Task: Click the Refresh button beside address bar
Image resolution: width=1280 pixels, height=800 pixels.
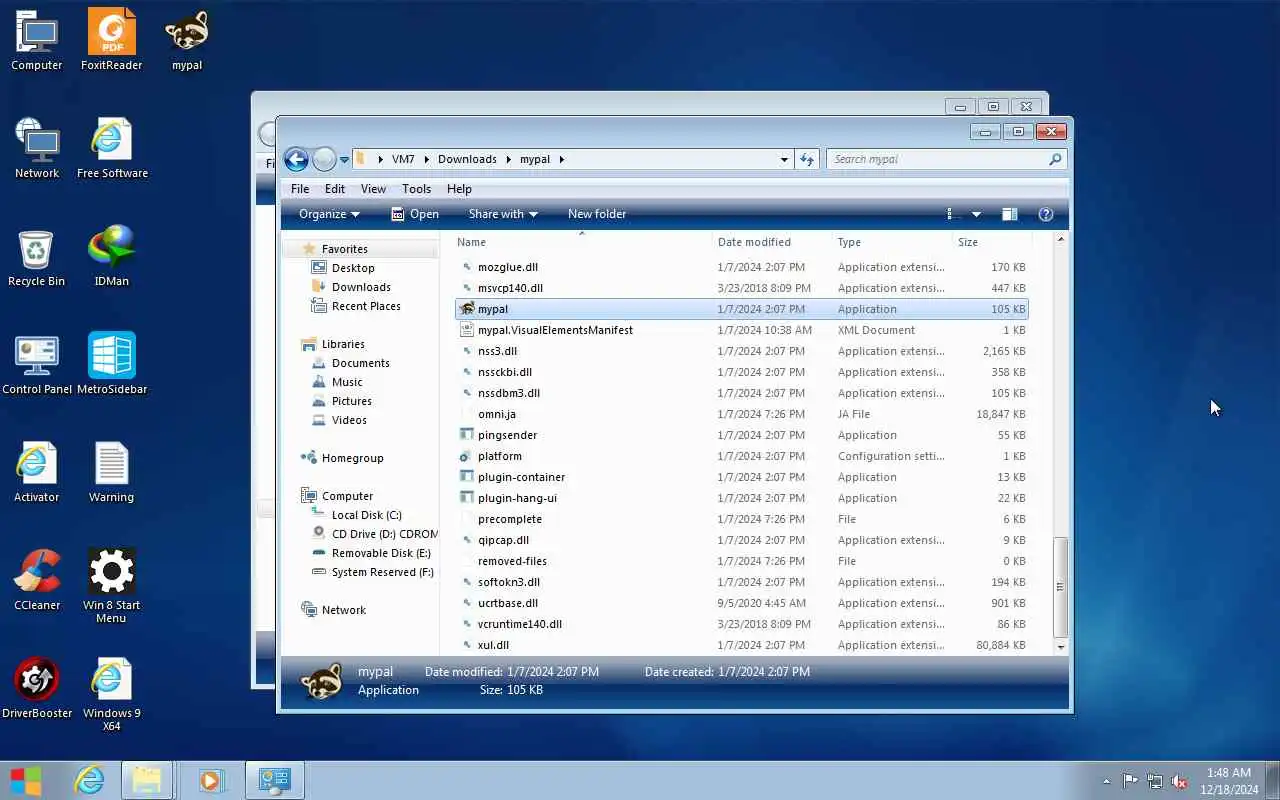Action: tap(807, 159)
